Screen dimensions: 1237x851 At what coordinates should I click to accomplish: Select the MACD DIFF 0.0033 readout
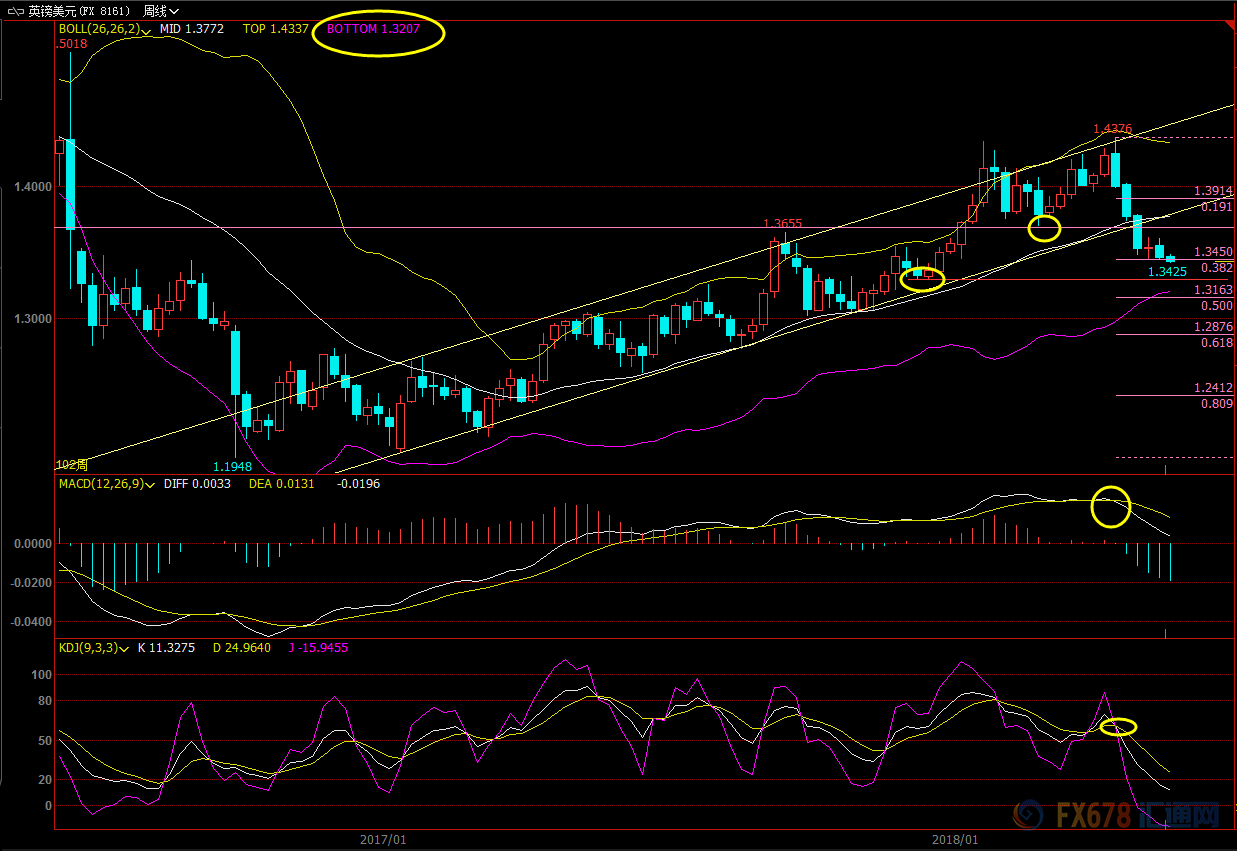click(x=201, y=484)
